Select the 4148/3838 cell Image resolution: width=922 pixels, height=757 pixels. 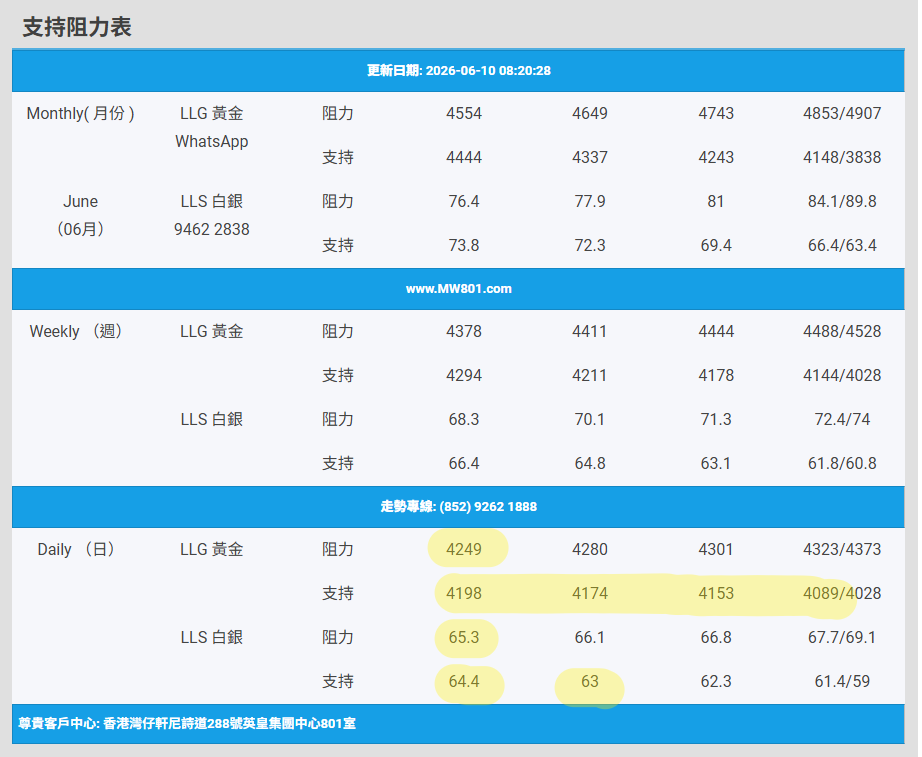click(842, 157)
